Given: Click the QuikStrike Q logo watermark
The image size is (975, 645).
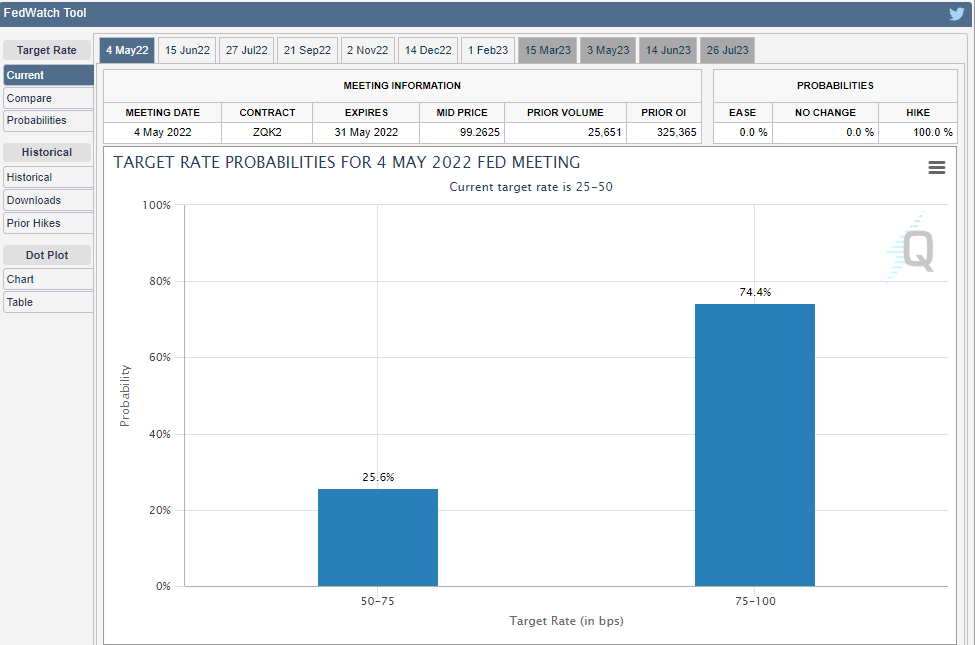Looking at the screenshot, I should pos(915,249).
